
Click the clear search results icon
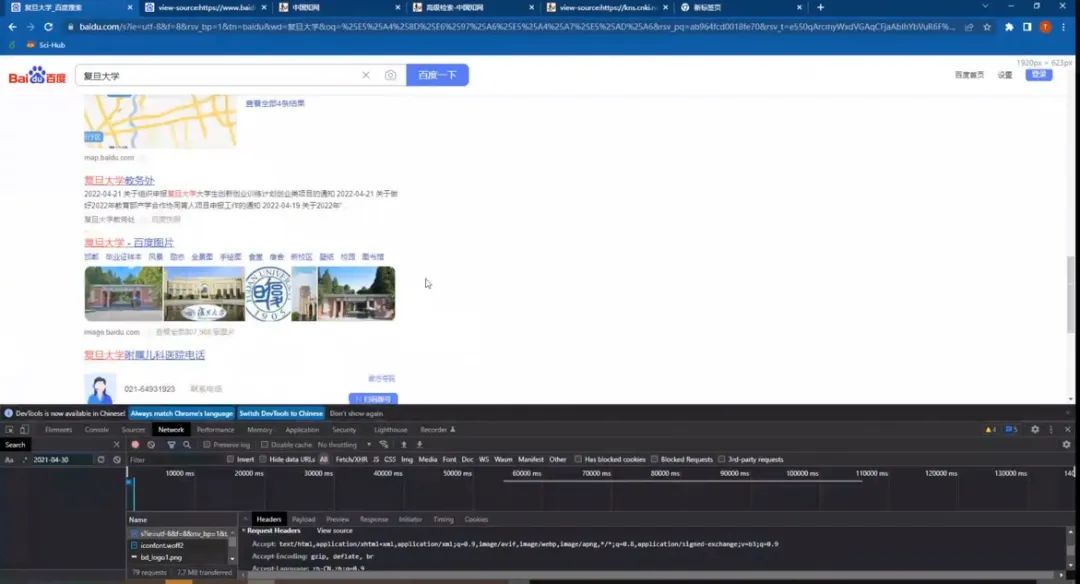pos(117,459)
